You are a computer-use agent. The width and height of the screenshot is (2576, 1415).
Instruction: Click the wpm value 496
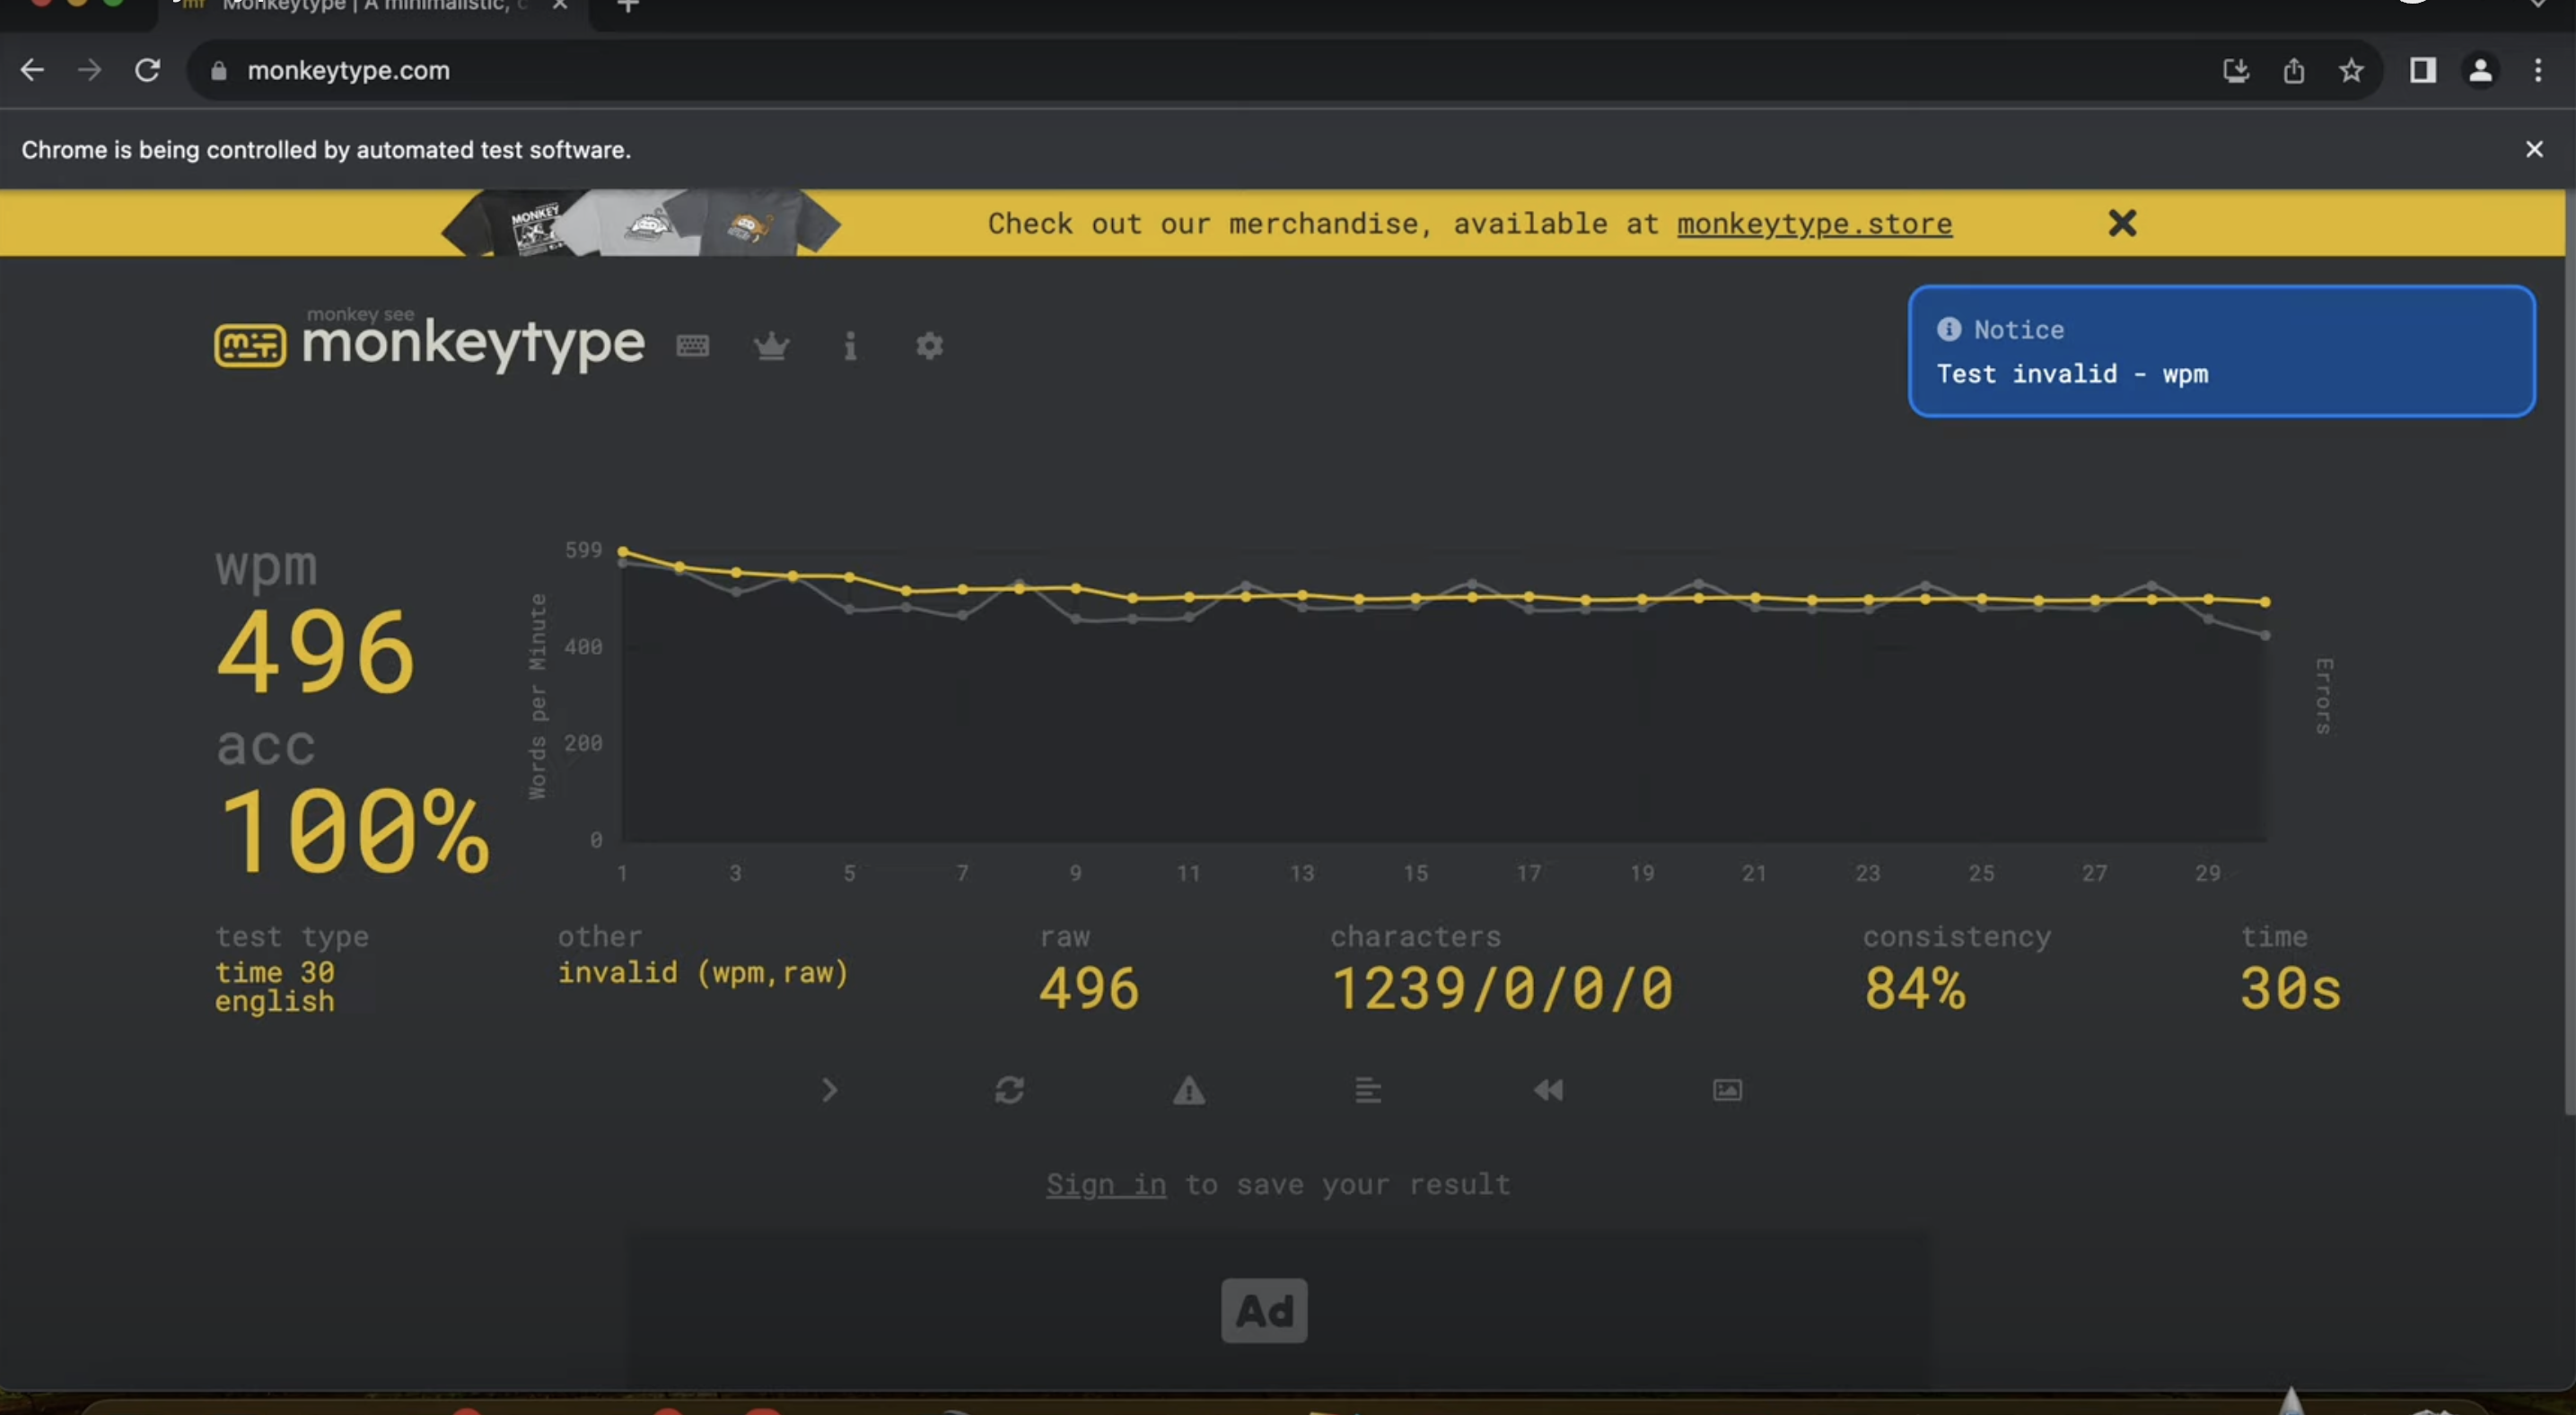tap(315, 653)
